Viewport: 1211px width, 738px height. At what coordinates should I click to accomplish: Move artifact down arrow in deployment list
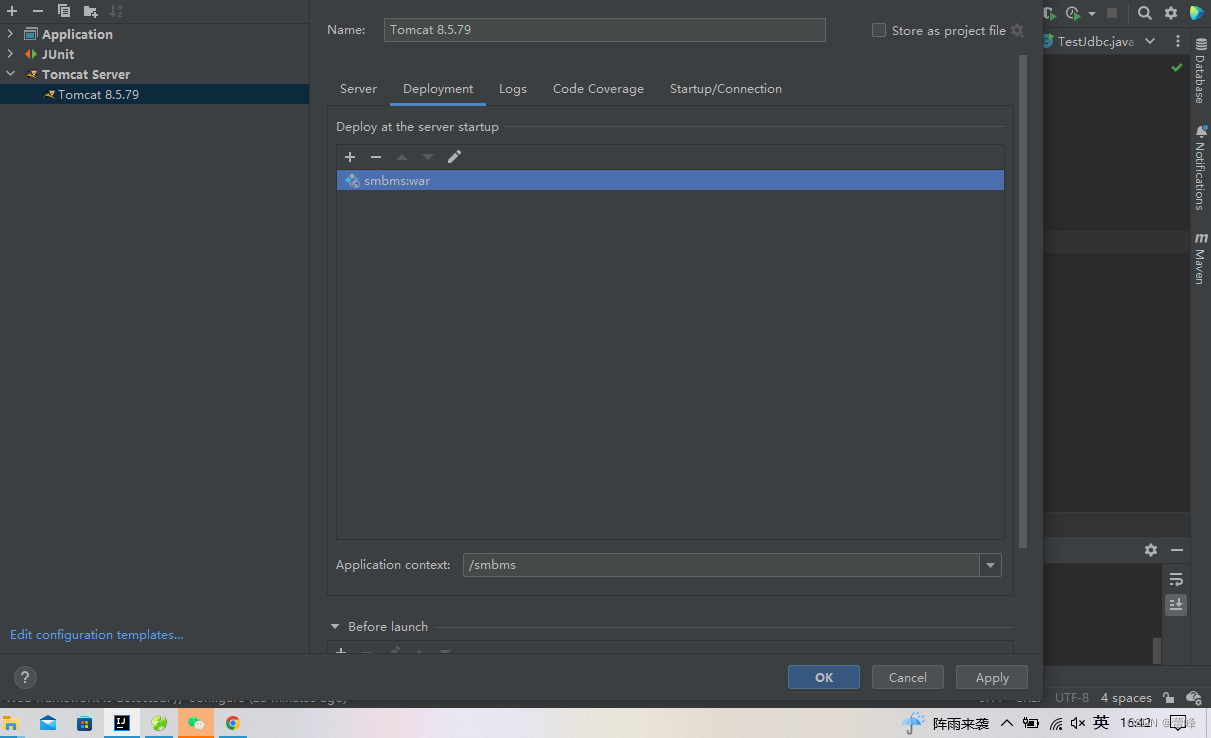428,157
